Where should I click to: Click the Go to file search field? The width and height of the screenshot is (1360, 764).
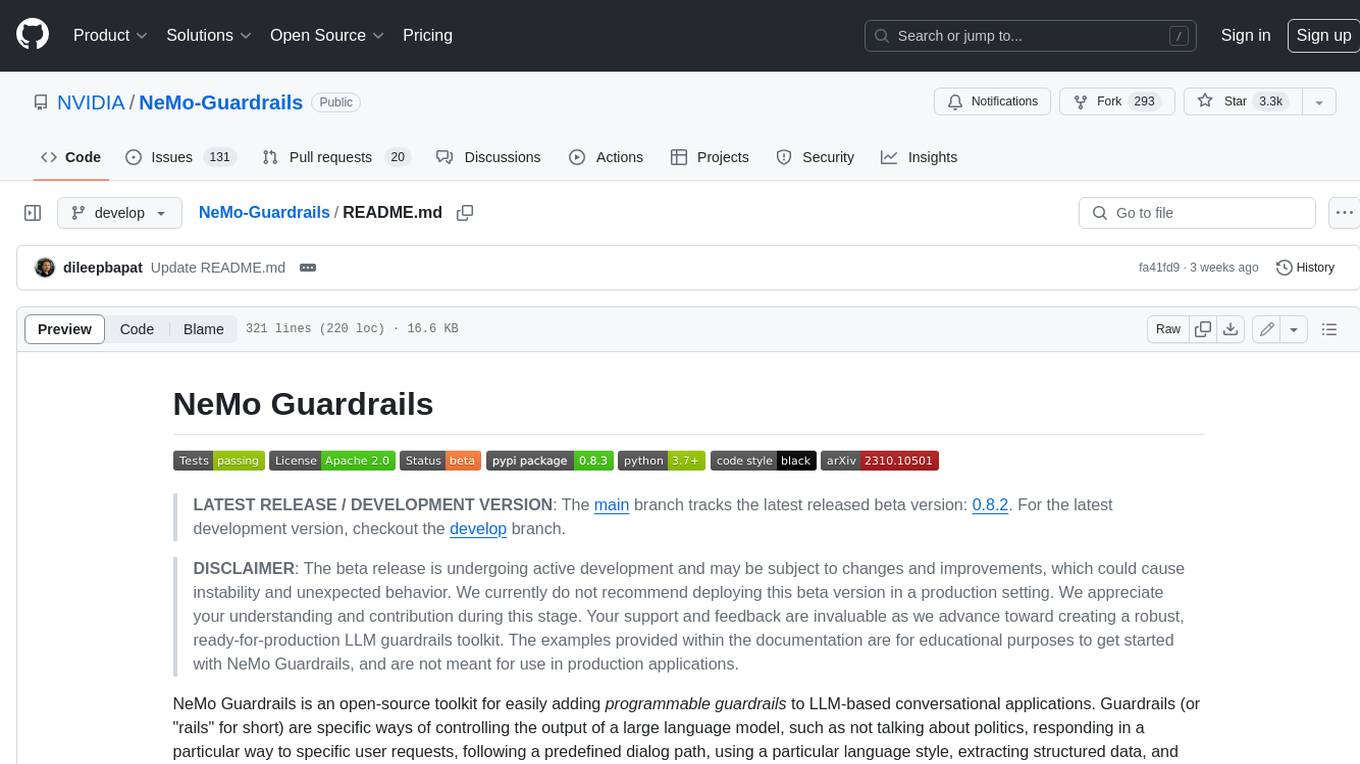point(1197,213)
